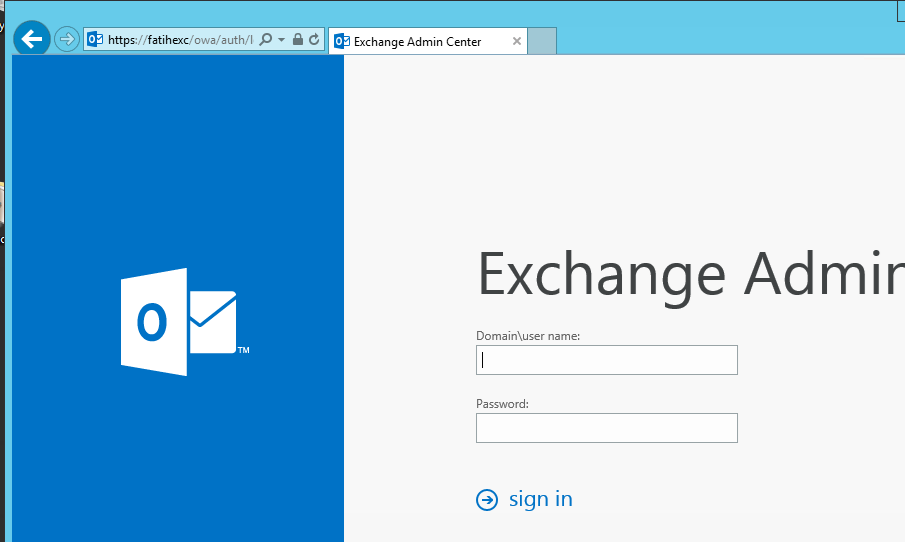Image resolution: width=905 pixels, height=542 pixels.
Task: Click the address bar URL text
Action: (x=180, y=40)
